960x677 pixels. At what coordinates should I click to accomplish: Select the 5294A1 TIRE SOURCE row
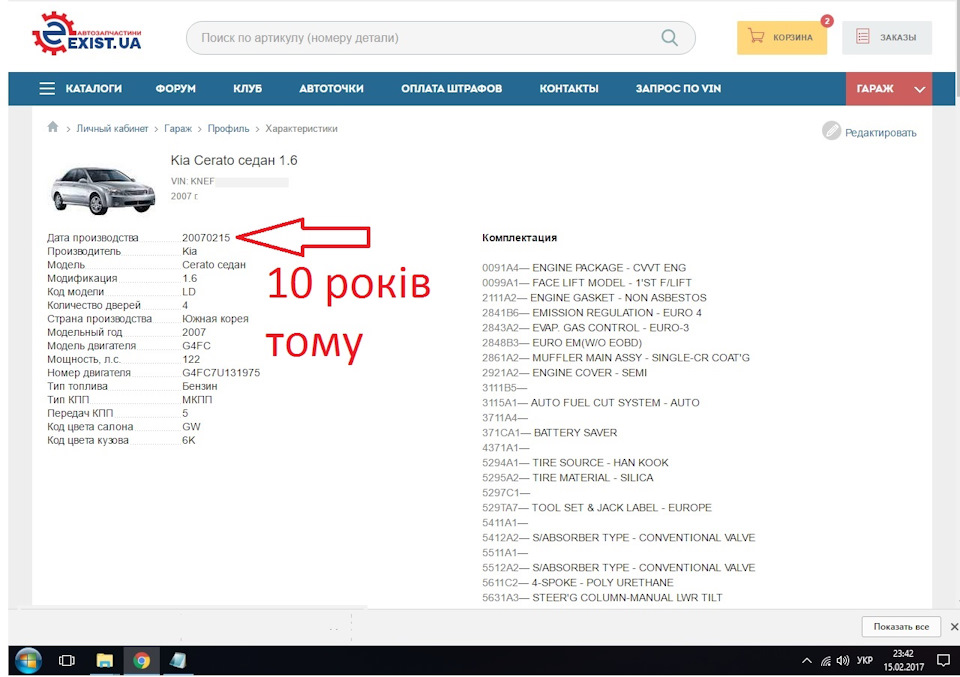[x=575, y=463]
